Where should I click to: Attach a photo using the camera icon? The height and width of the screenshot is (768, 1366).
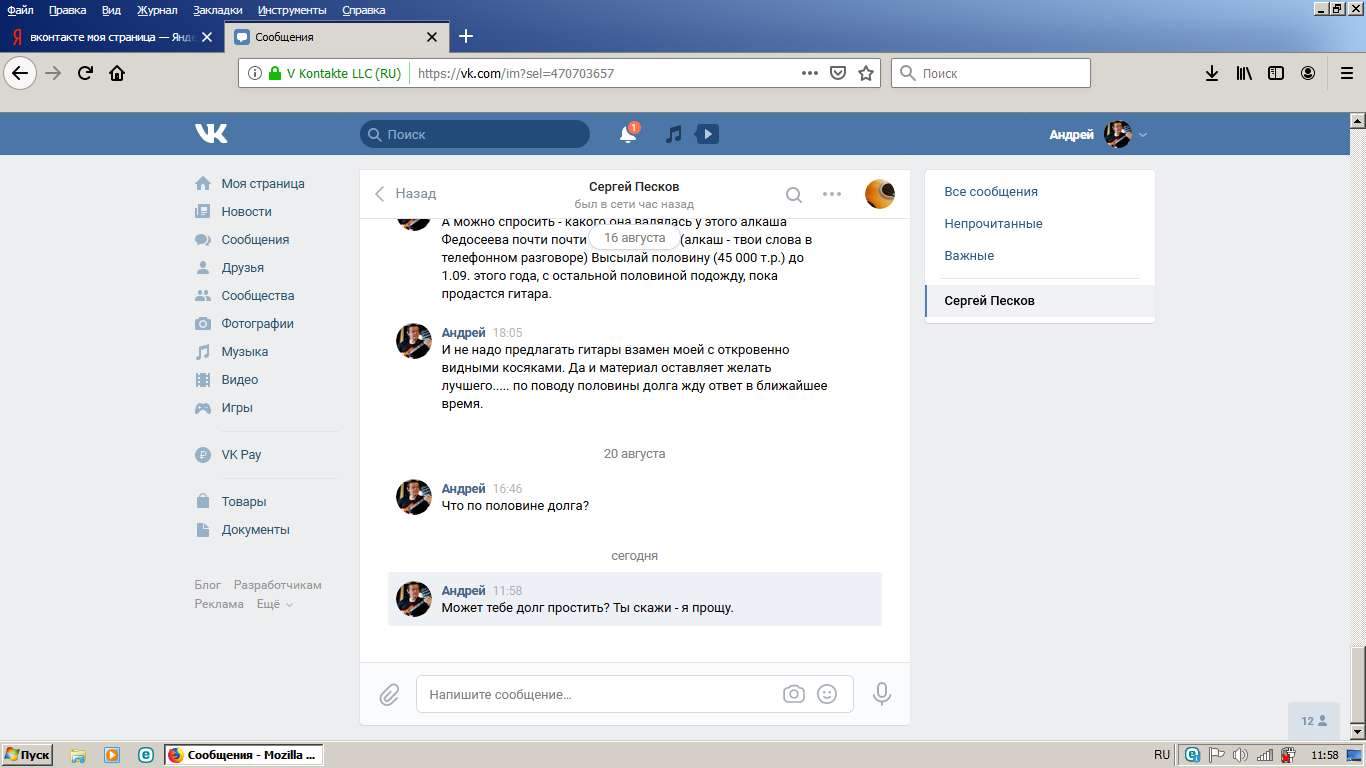coord(794,694)
